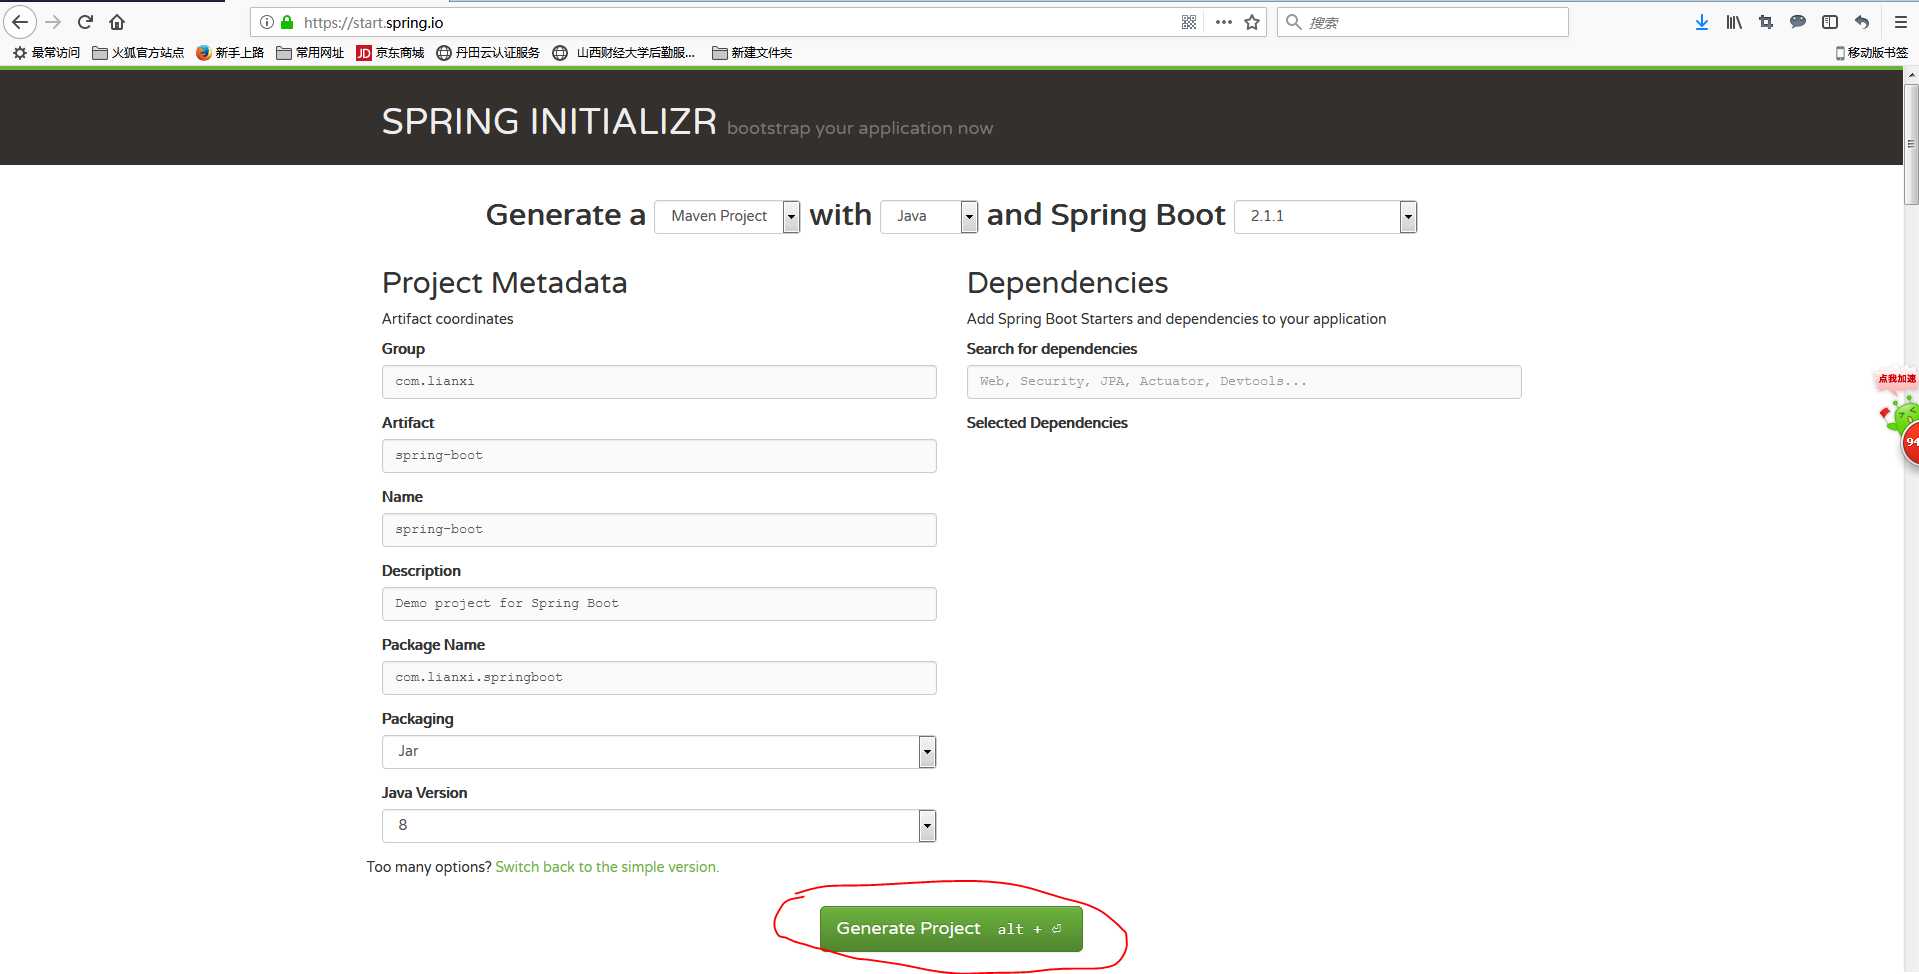This screenshot has width=1919, height=974.
Task: Focus the Package Name input field
Action: [659, 678]
